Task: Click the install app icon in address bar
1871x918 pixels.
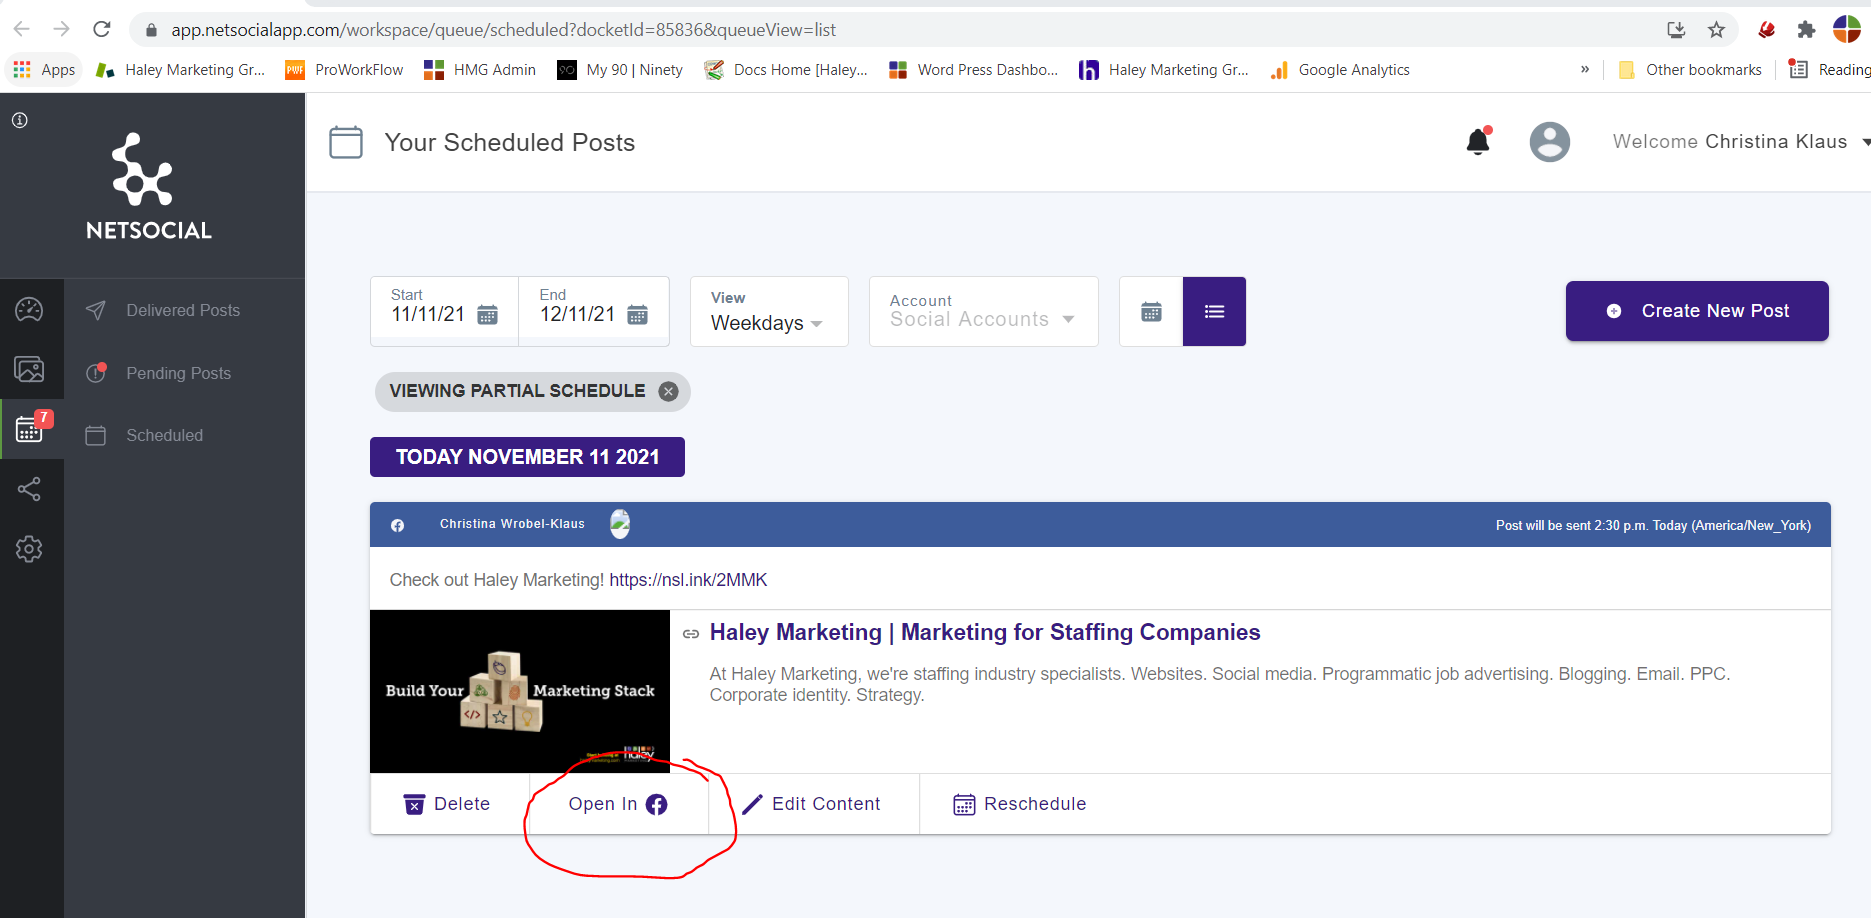Action: coord(1677,30)
